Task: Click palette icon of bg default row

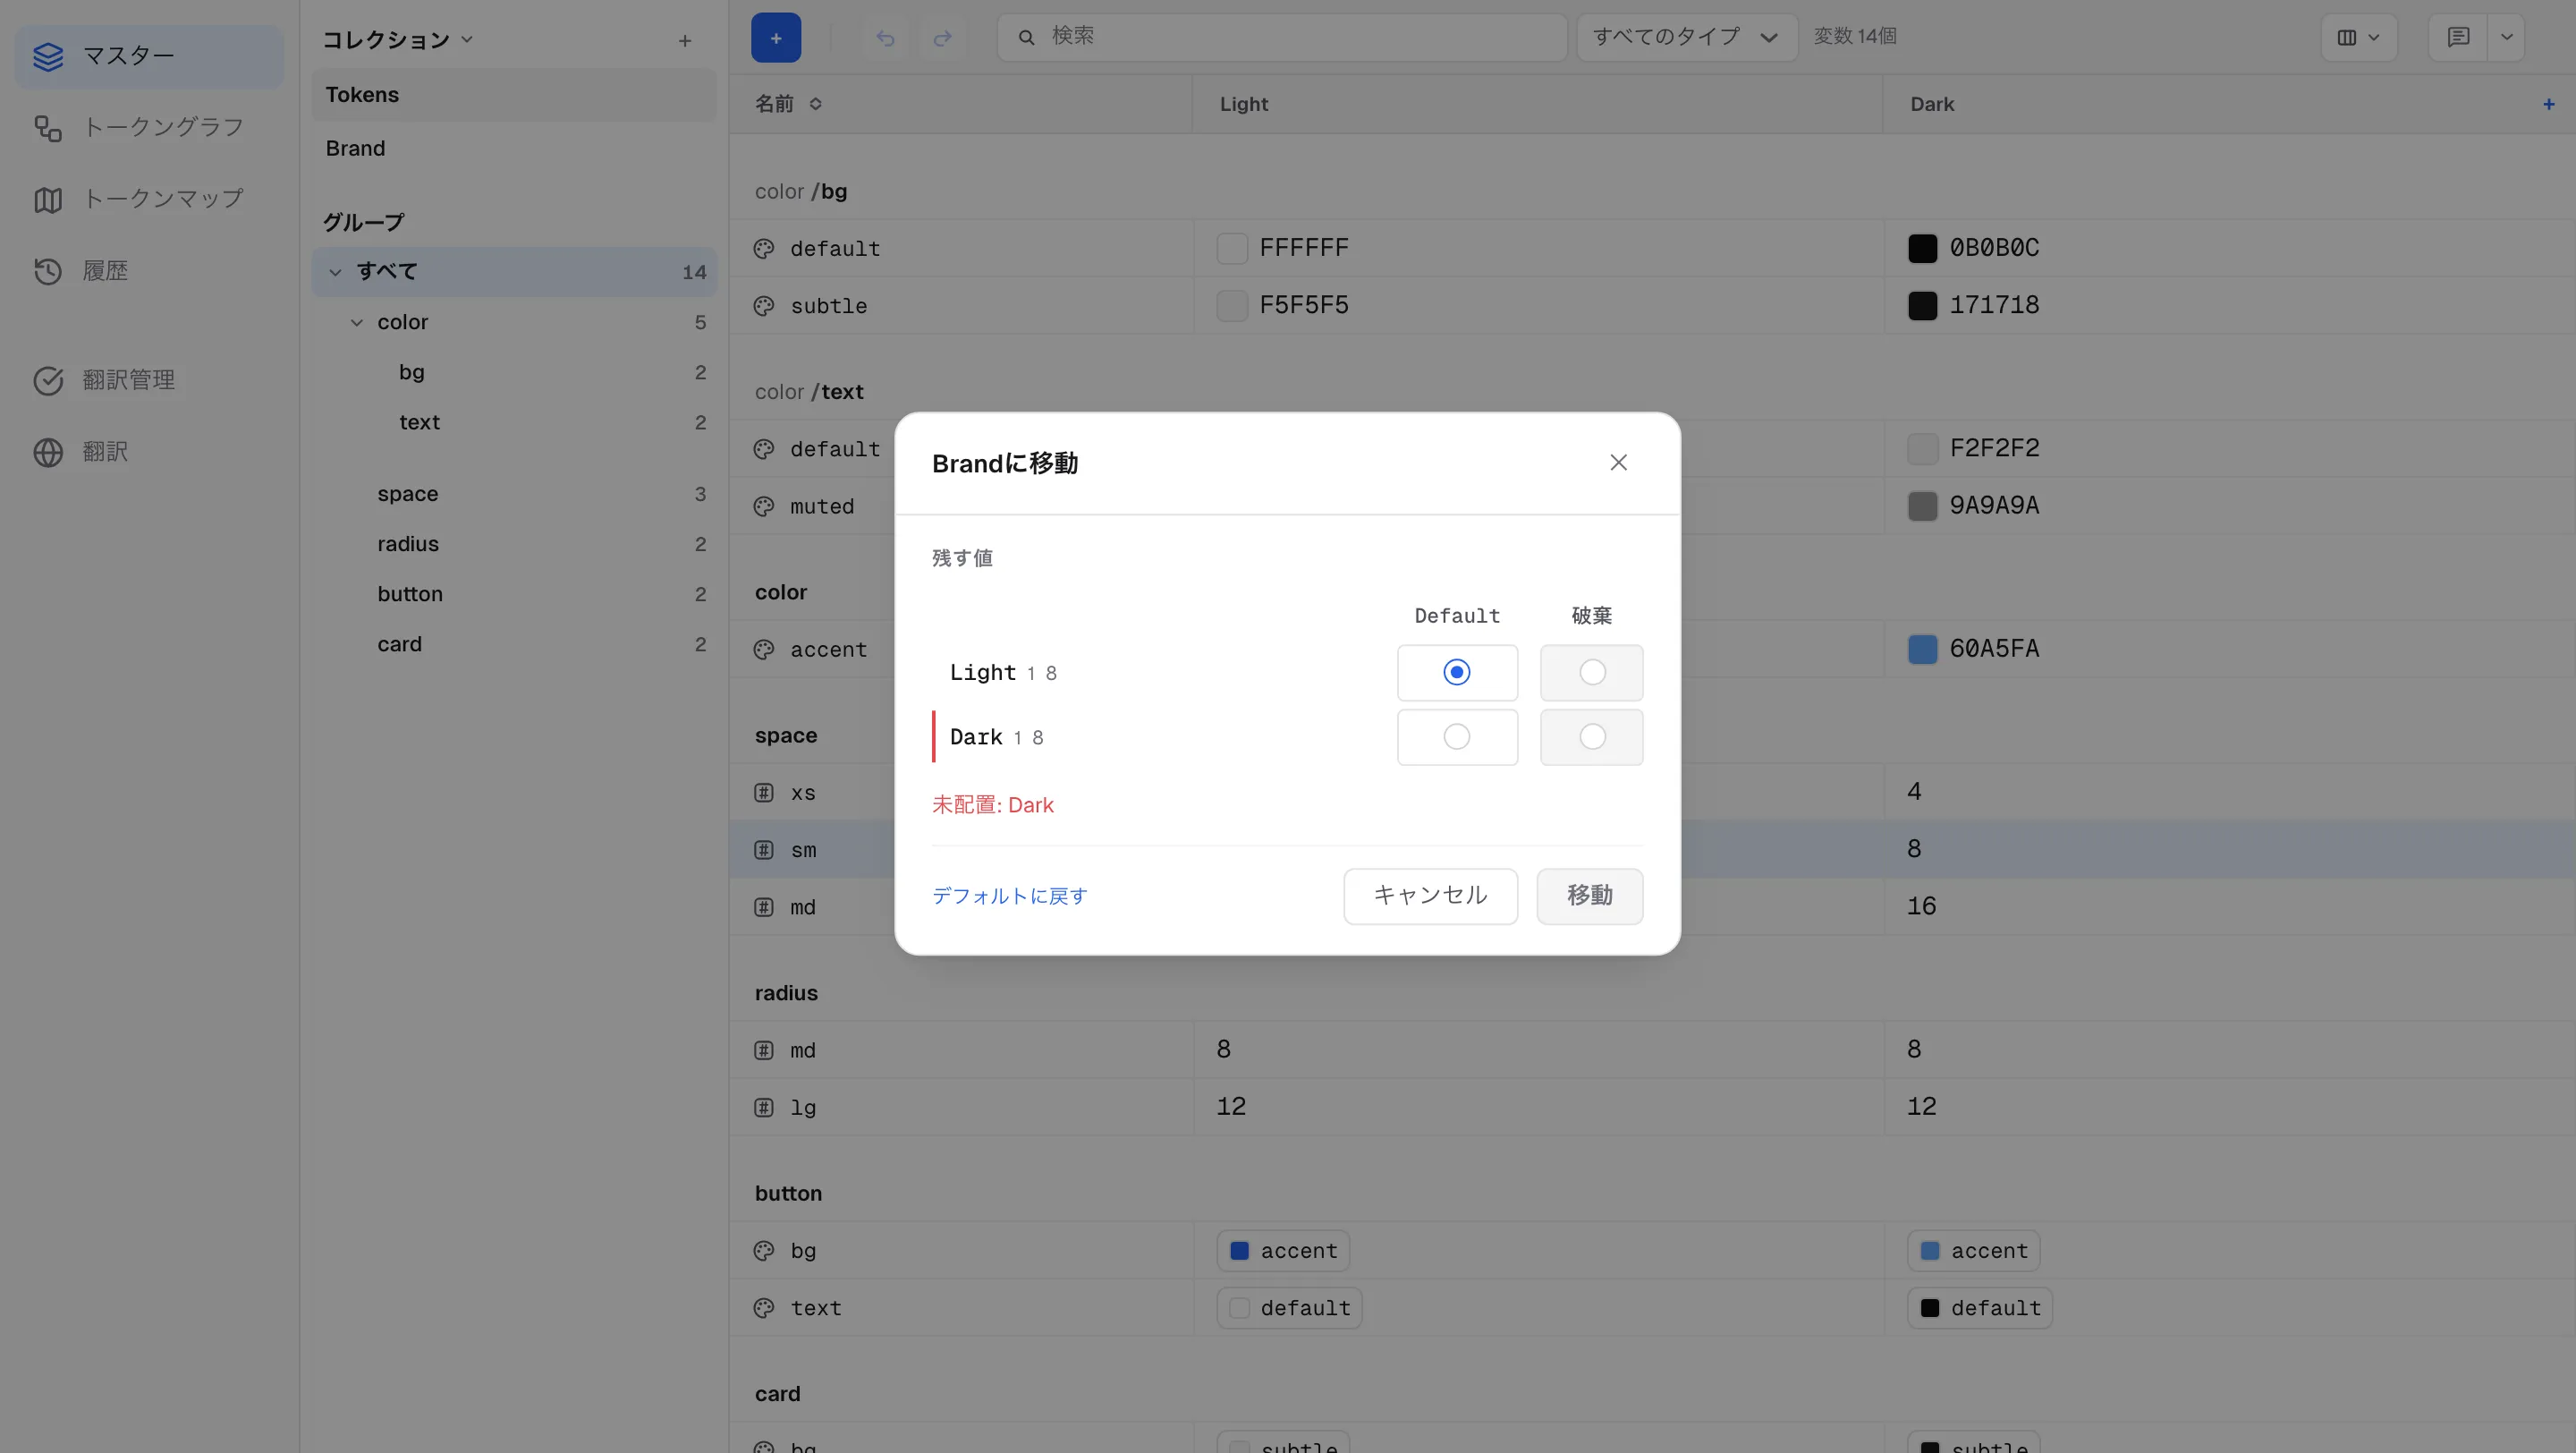Action: click(764, 249)
